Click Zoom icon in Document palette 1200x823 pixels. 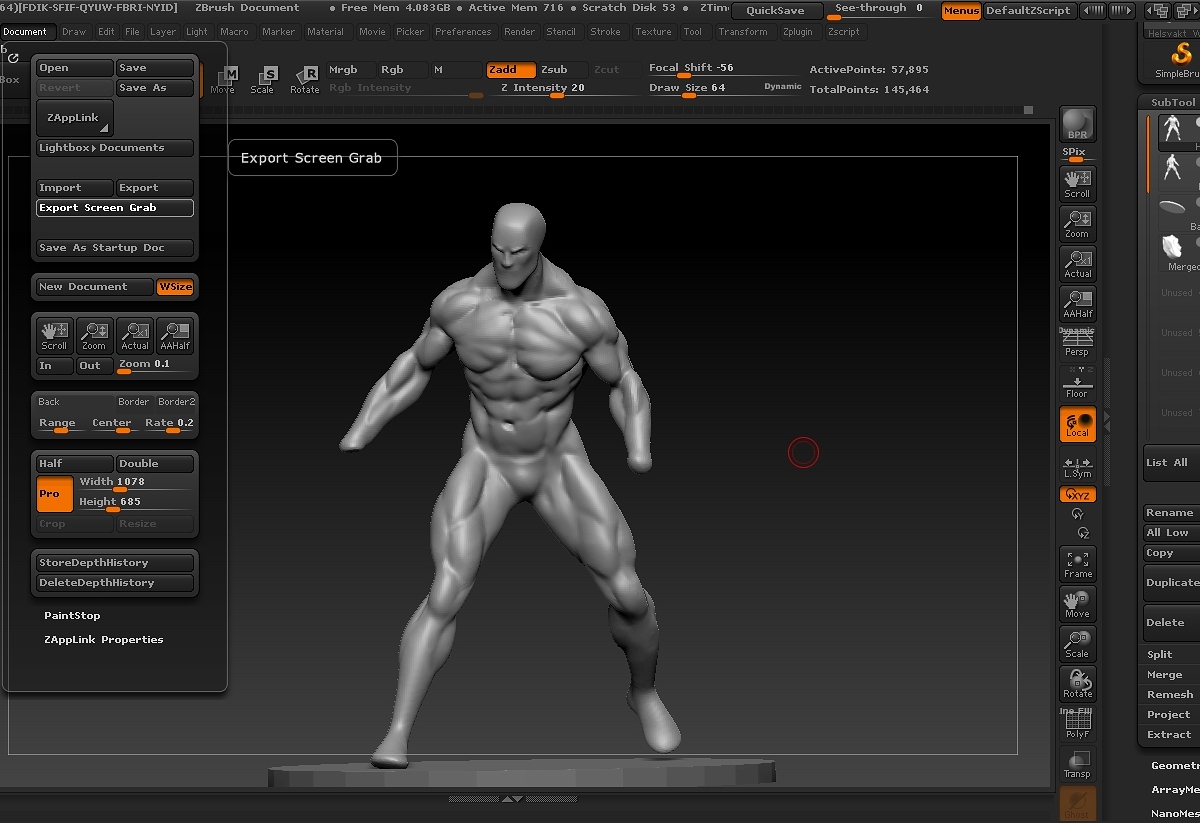click(94, 335)
